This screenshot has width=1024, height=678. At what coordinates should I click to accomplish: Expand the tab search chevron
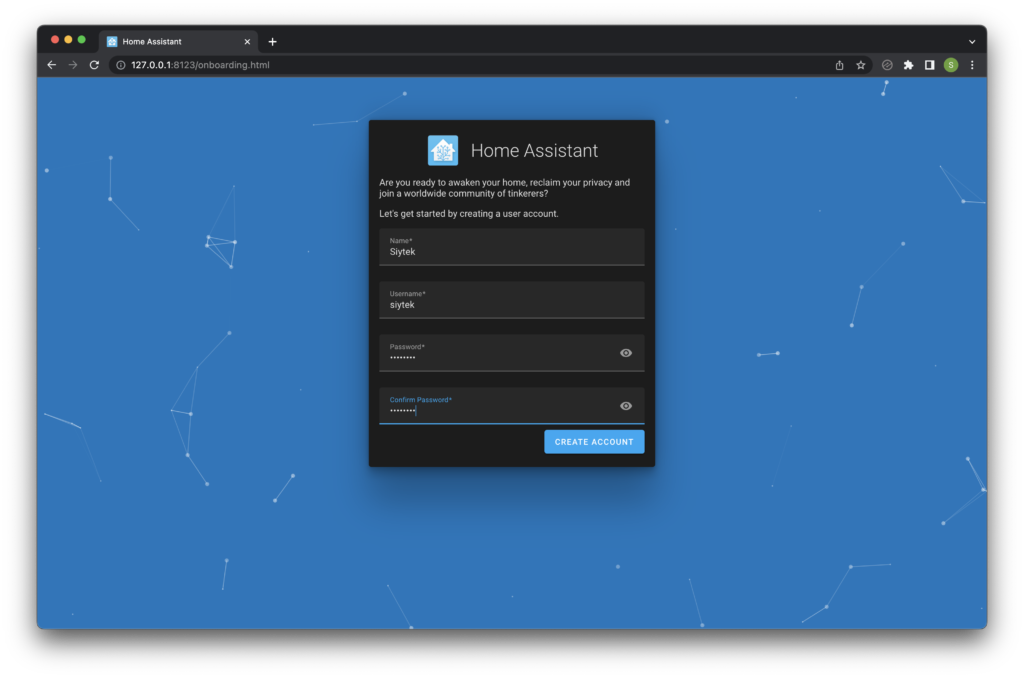[972, 41]
